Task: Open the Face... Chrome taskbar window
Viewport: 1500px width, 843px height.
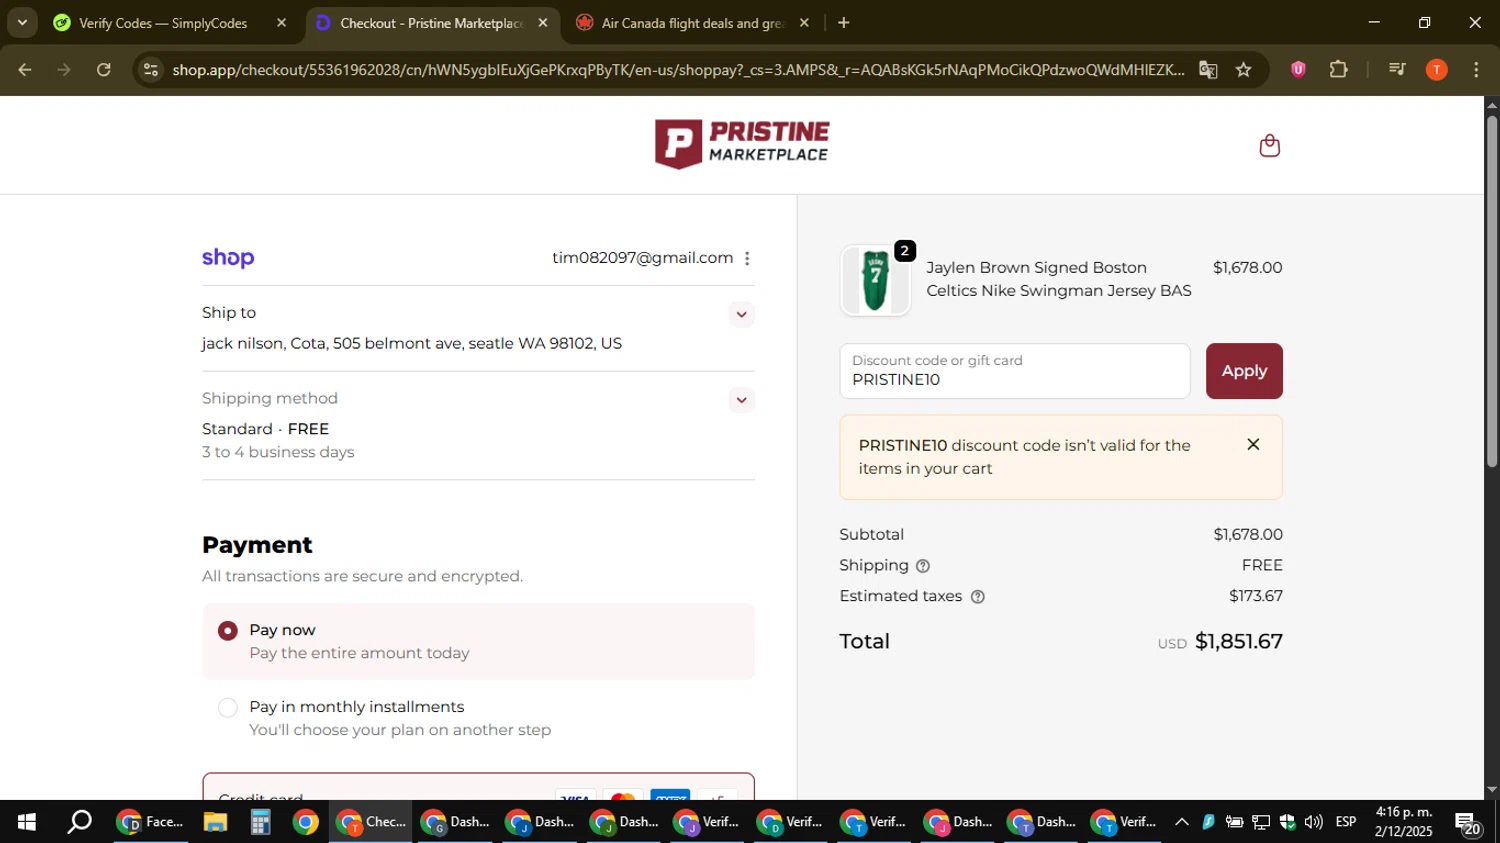Action: tap(152, 822)
